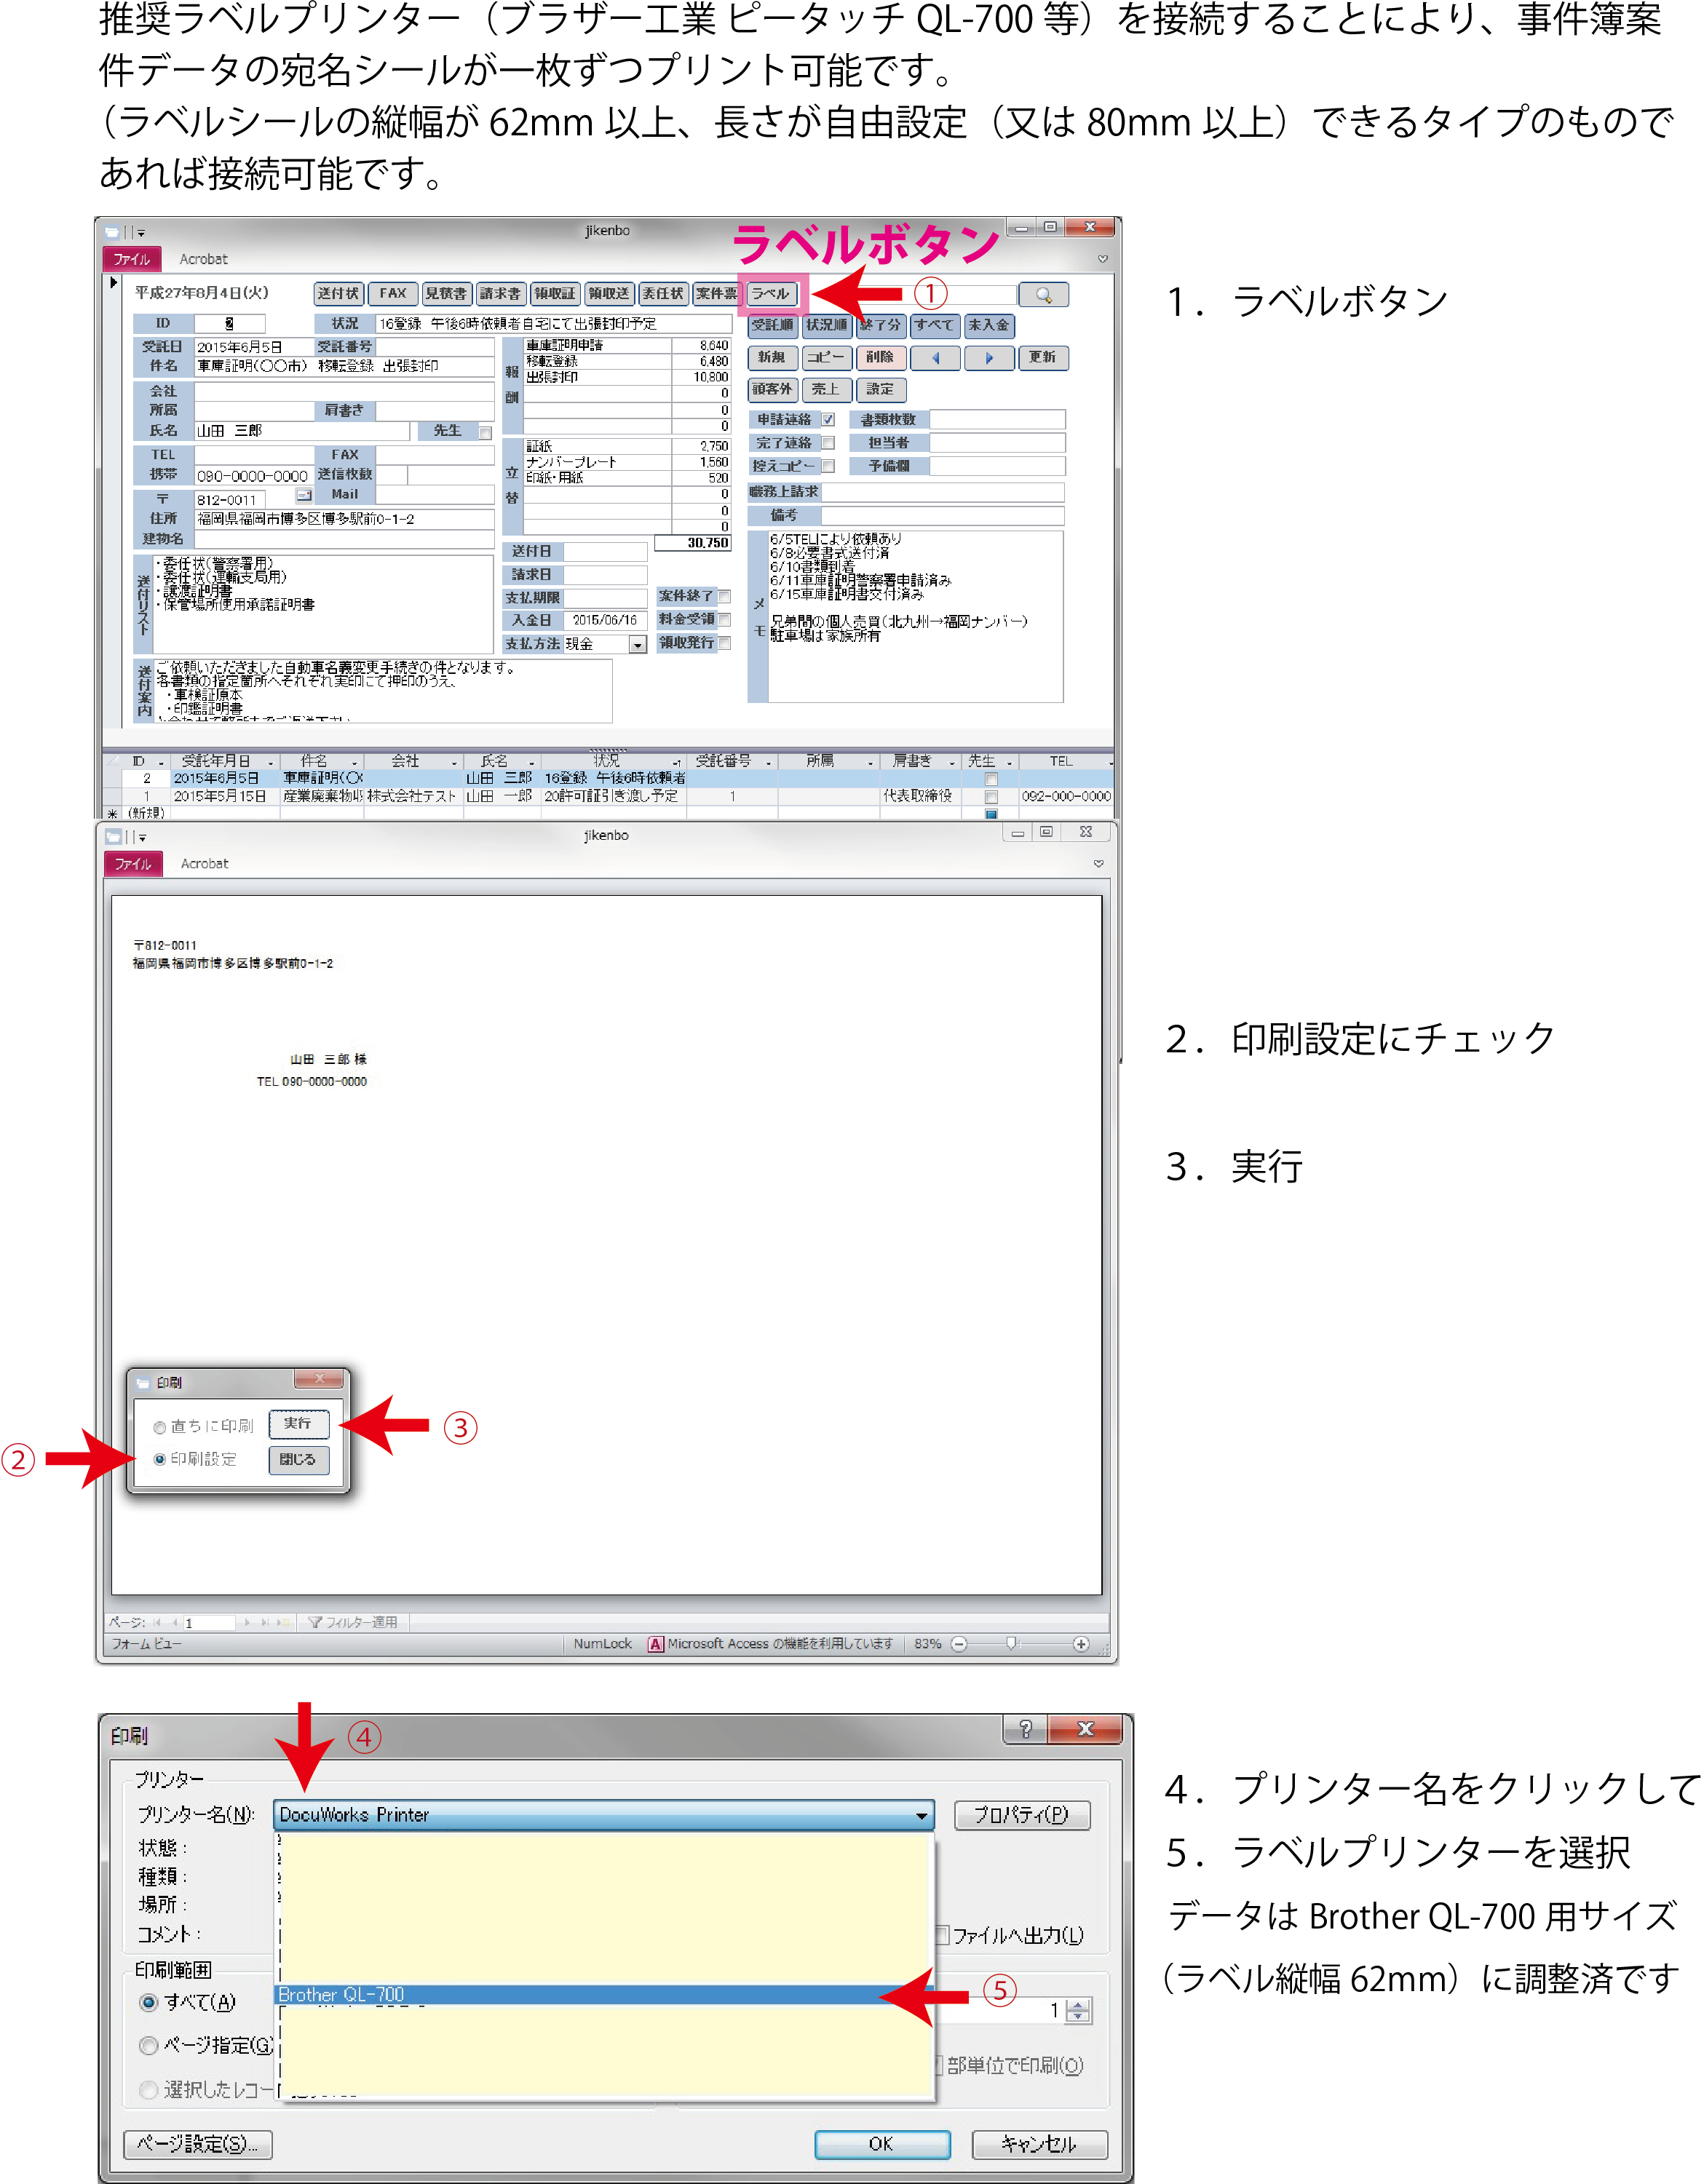Select ページ指定 radio option
Image resolution: width=1704 pixels, height=2184 pixels.
point(149,2045)
